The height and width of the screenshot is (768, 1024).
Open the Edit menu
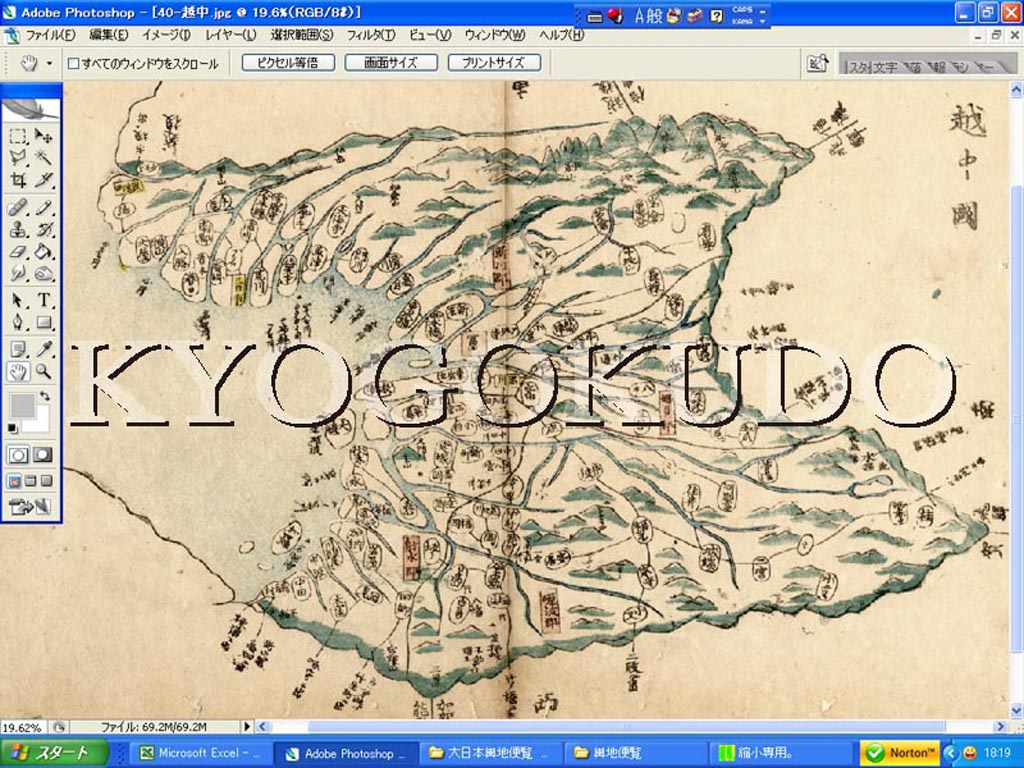click(108, 35)
